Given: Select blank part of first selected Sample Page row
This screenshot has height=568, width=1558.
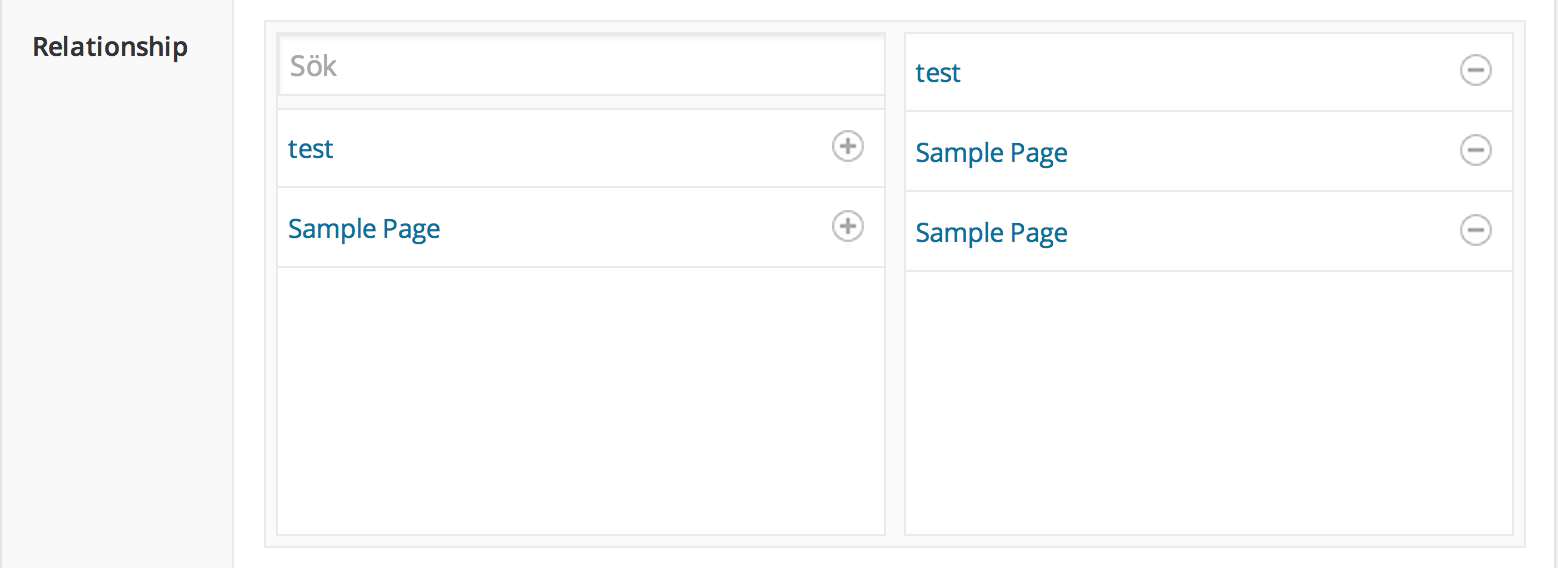Looking at the screenshot, I should pyautogui.click(x=1264, y=152).
